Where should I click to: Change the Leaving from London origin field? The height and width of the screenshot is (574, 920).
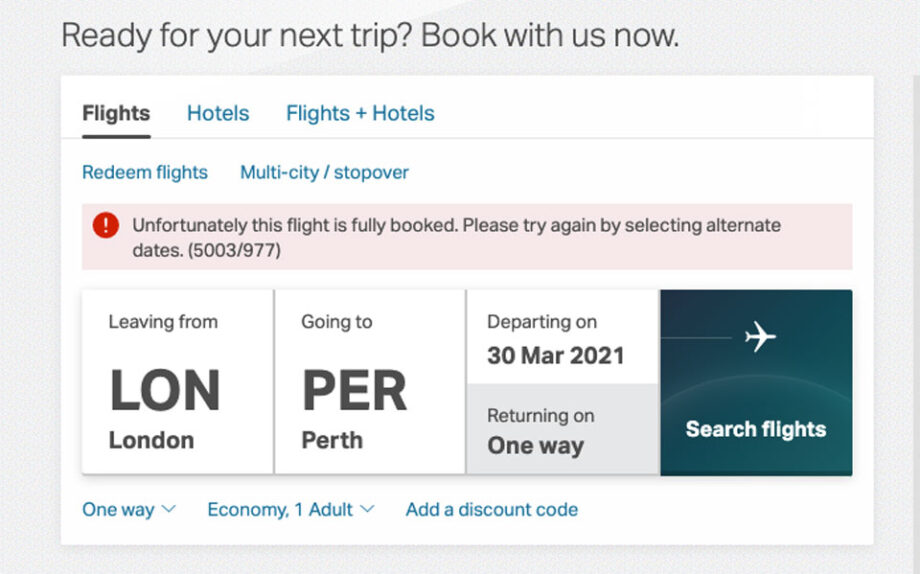[x=177, y=382]
